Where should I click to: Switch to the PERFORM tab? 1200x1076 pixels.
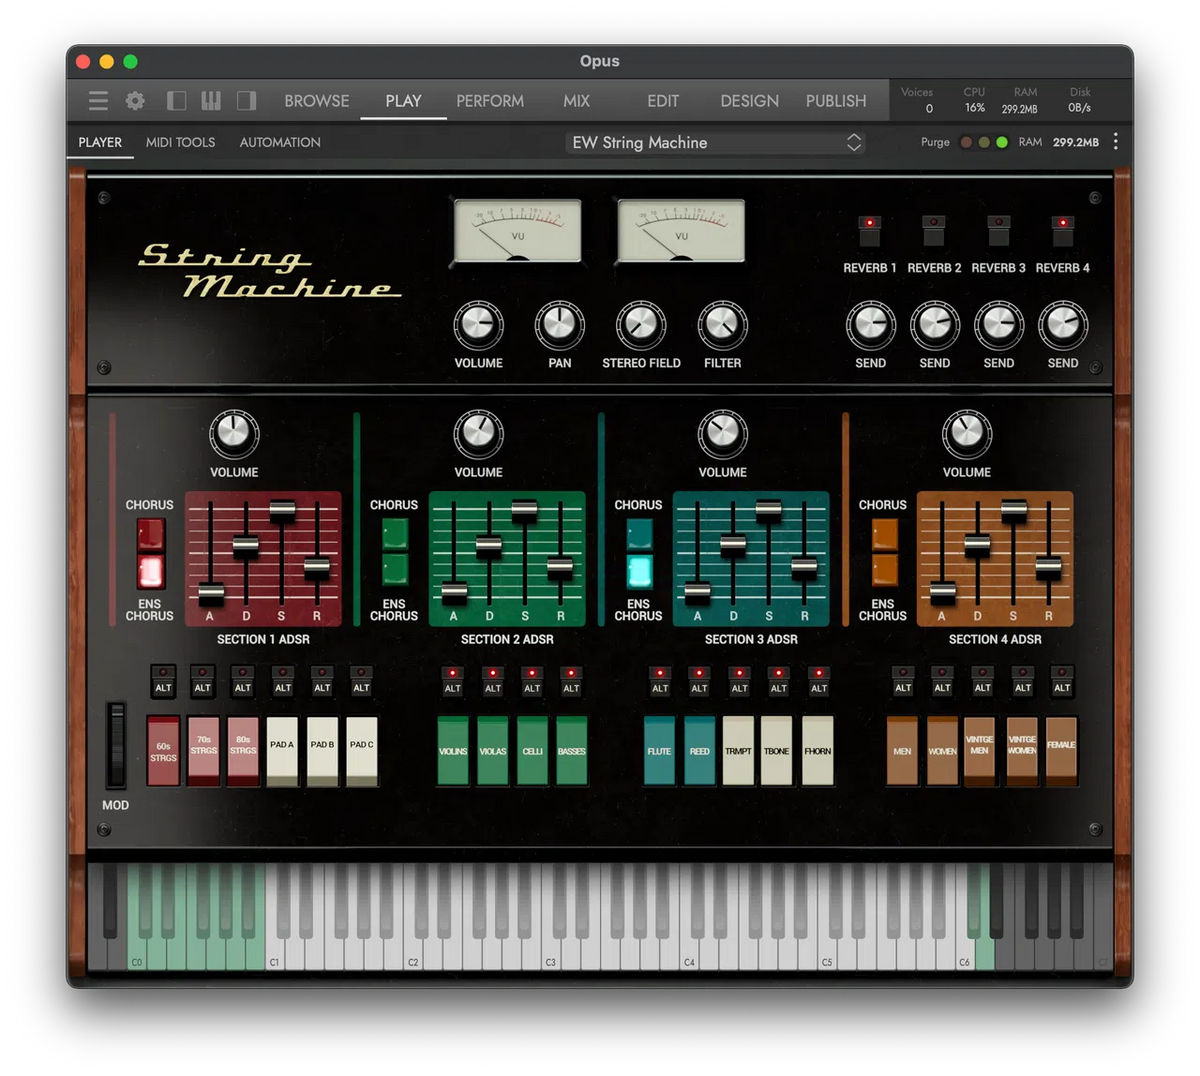point(490,101)
